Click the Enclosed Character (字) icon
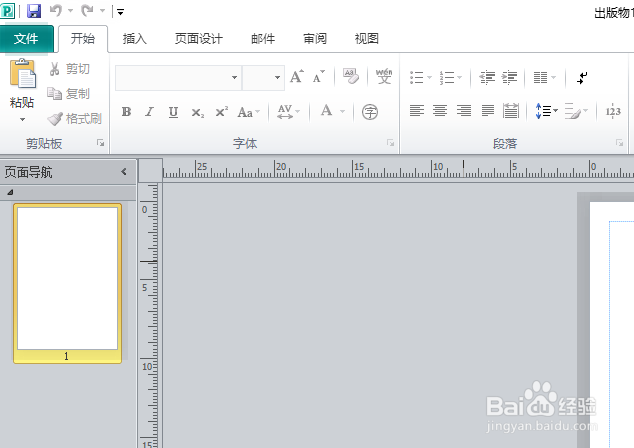 pyautogui.click(x=370, y=112)
